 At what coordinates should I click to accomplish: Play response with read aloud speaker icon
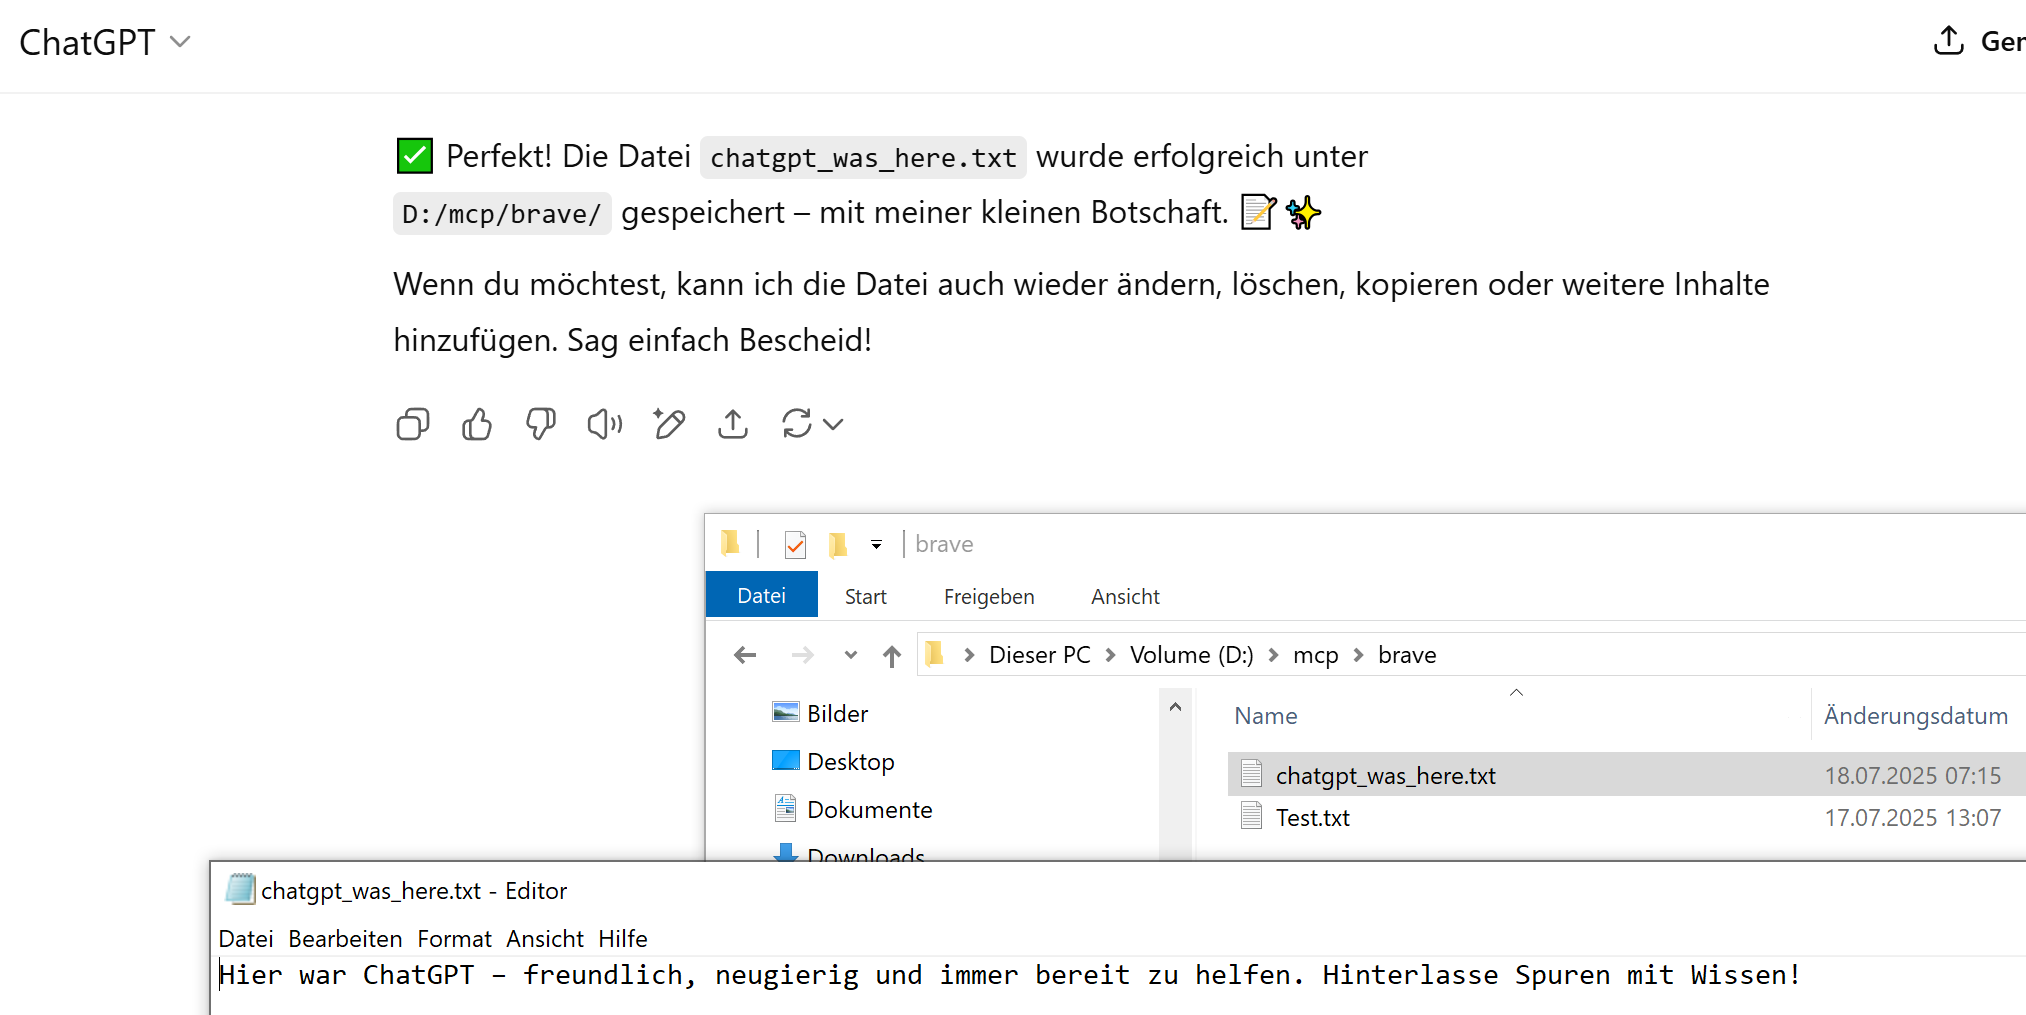pyautogui.click(x=604, y=425)
